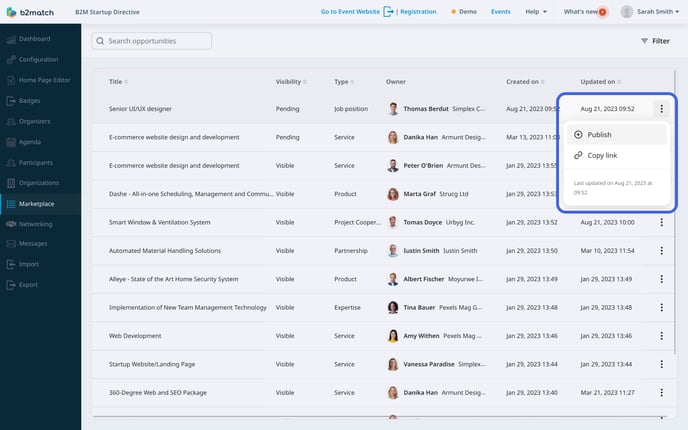This screenshot has height=430, width=688.
Task: Open the Registration link
Action: point(418,12)
